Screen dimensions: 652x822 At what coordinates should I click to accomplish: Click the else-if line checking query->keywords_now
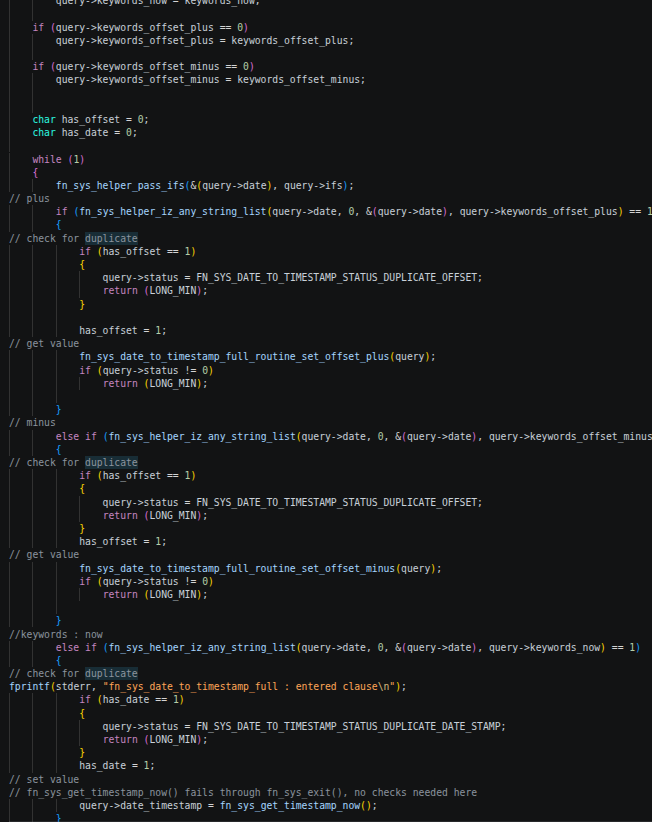pyautogui.click(x=347, y=648)
